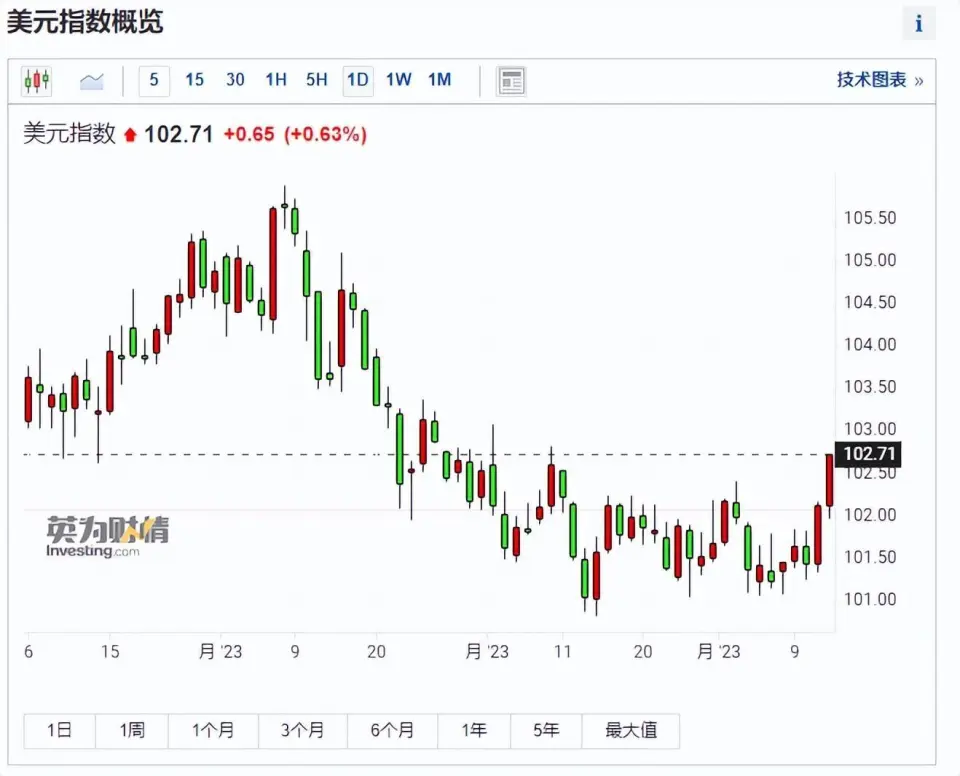Select the 3个月 range tab
This screenshot has height=776, width=960.
click(302, 731)
